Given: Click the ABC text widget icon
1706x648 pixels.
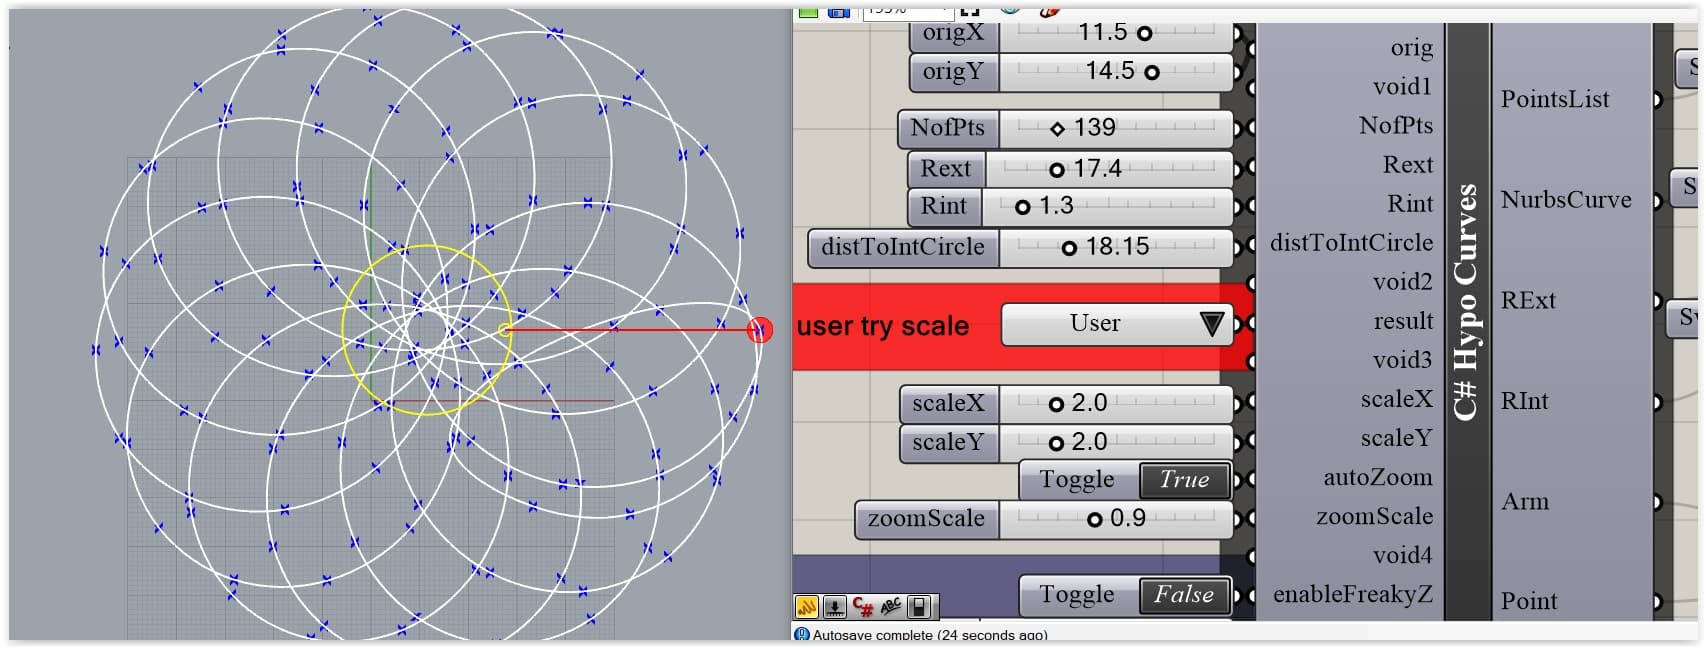Looking at the screenshot, I should pyautogui.click(x=891, y=606).
